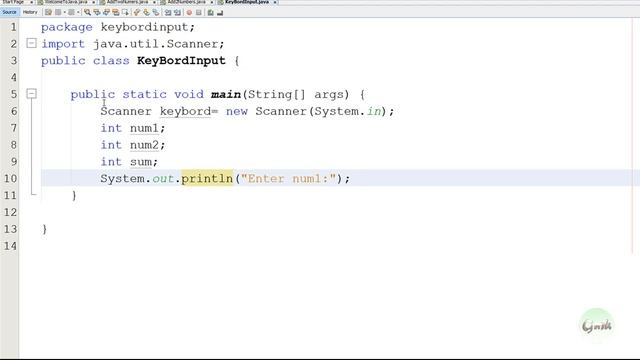Click the main method name
This screenshot has height=360, width=640.
pos(226,95)
